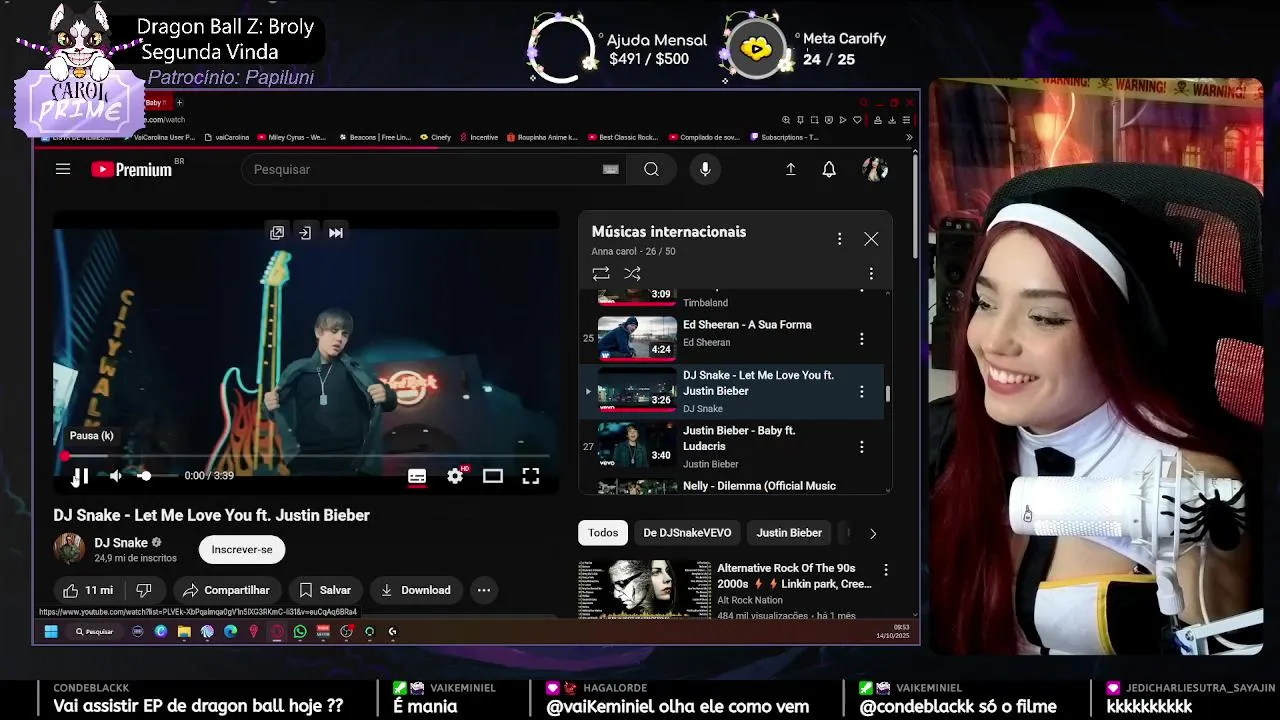Image resolution: width=1280 pixels, height=720 pixels.
Task: Open the account avatar menu
Action: 875,169
